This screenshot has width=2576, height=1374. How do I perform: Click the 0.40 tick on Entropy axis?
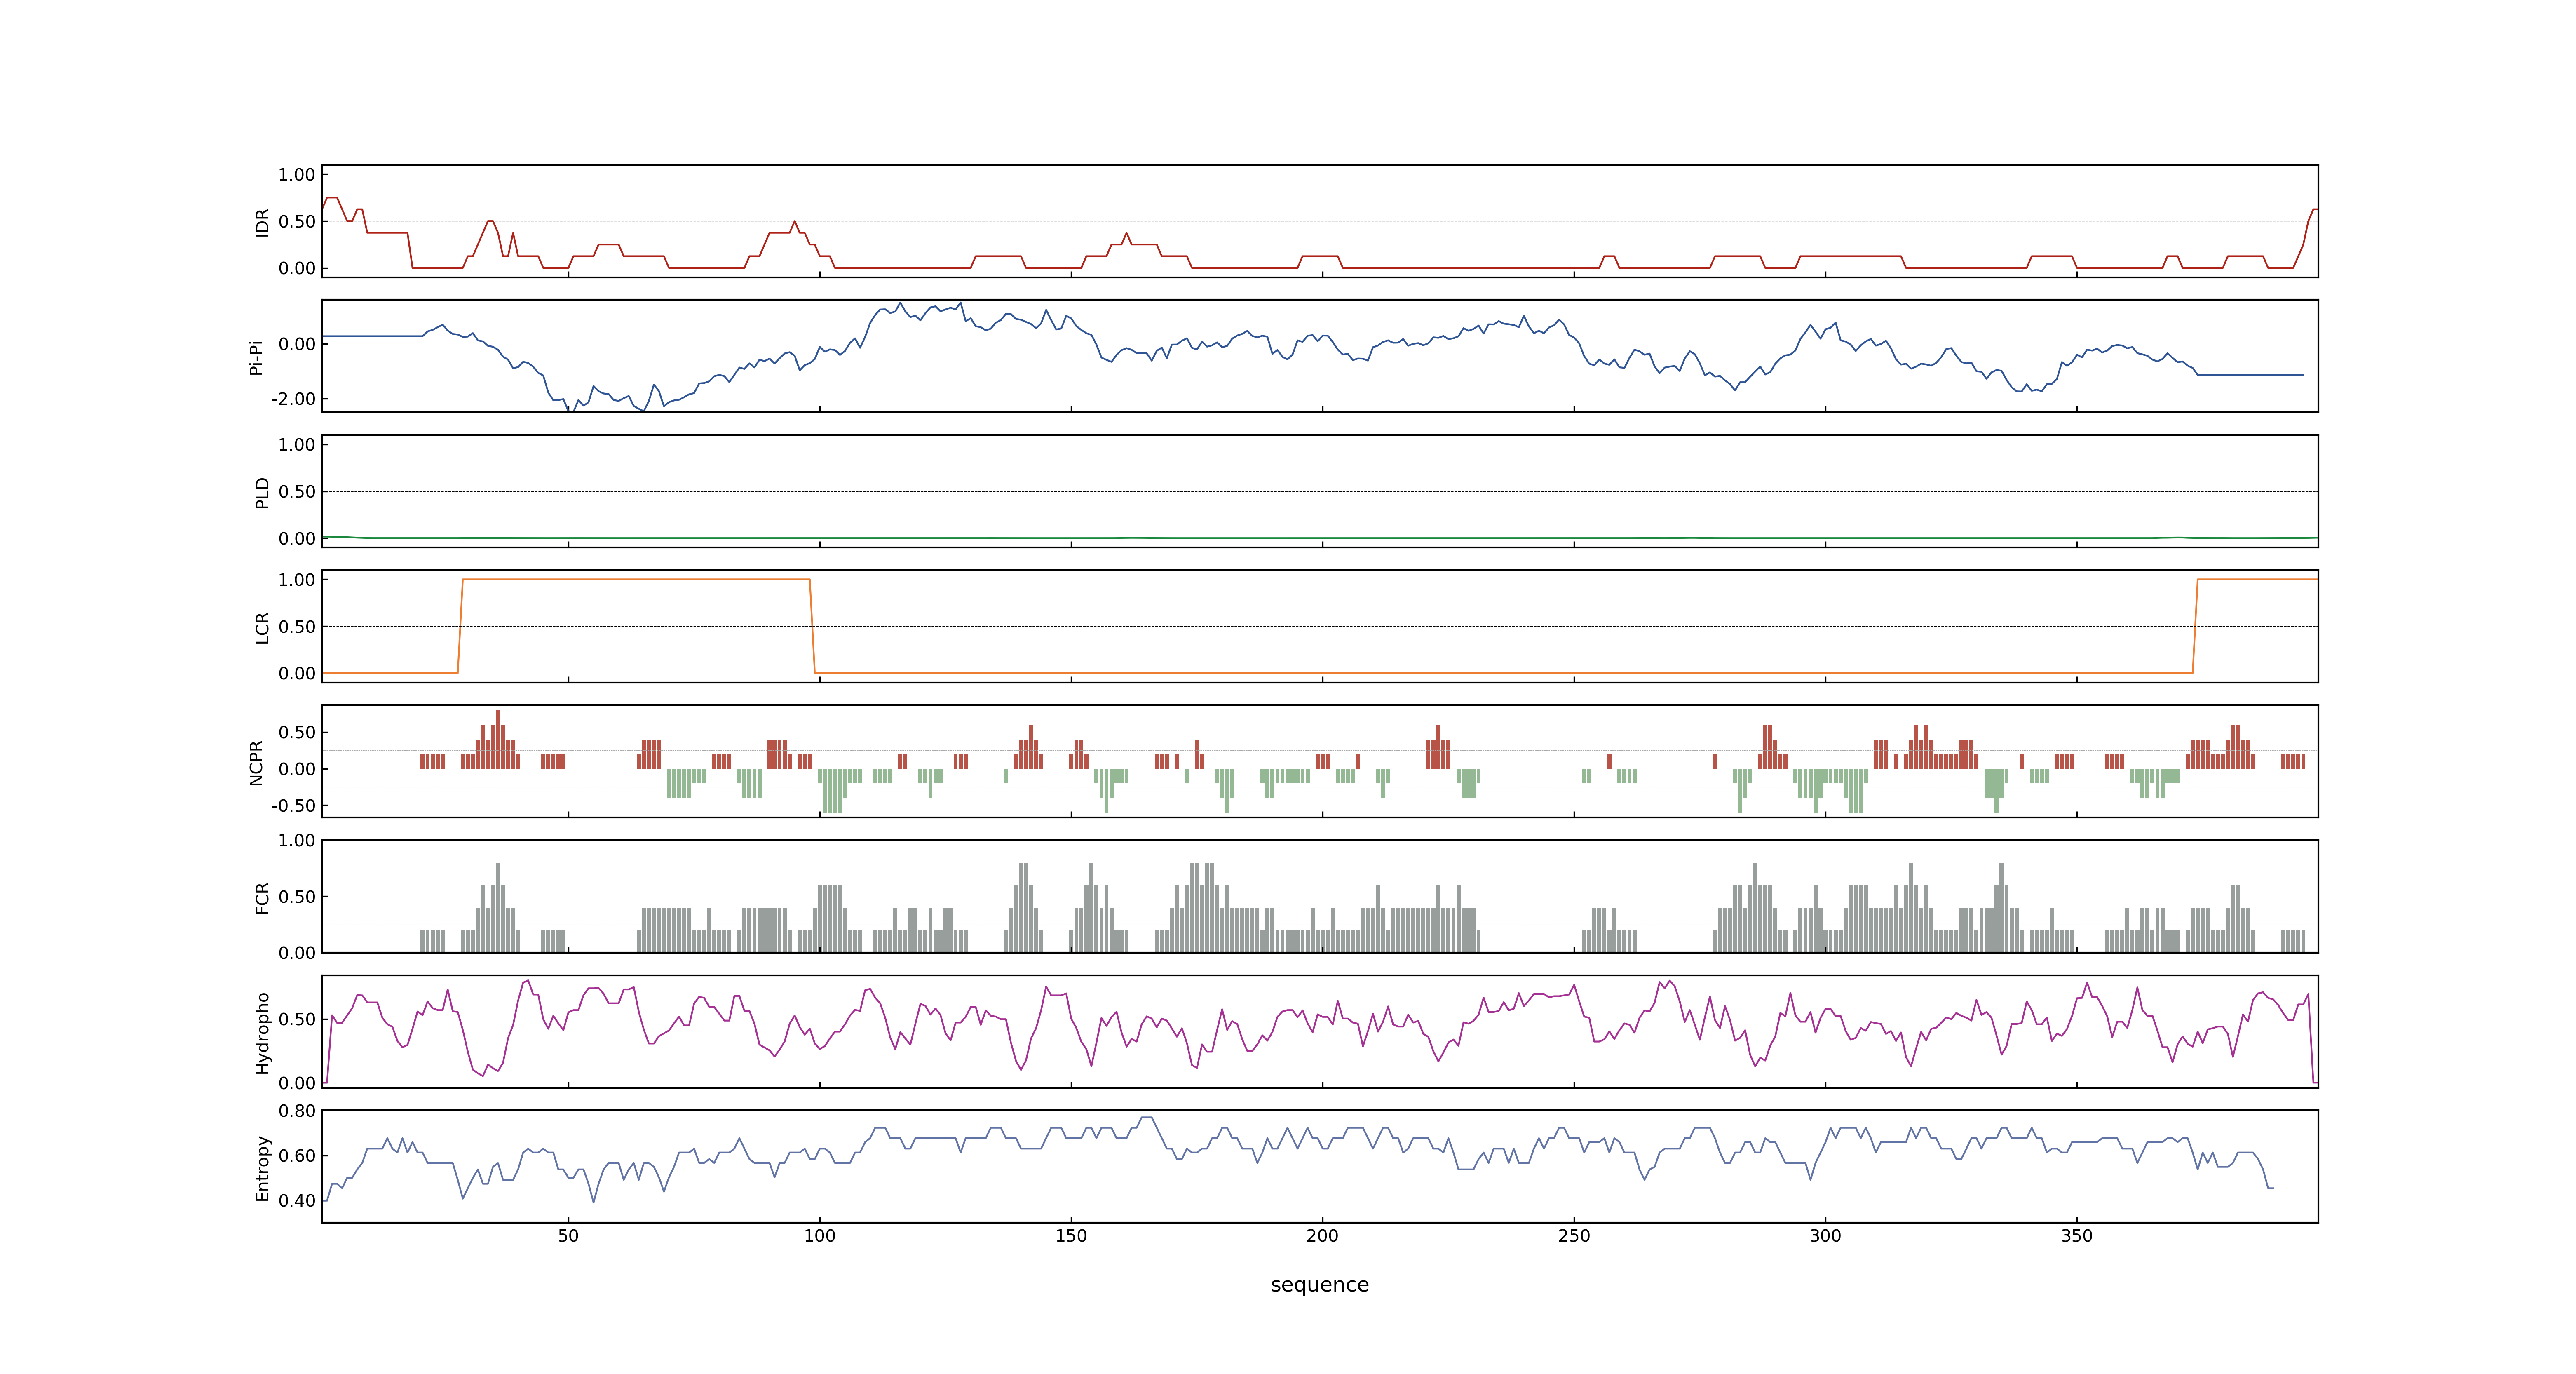pyautogui.click(x=297, y=1201)
